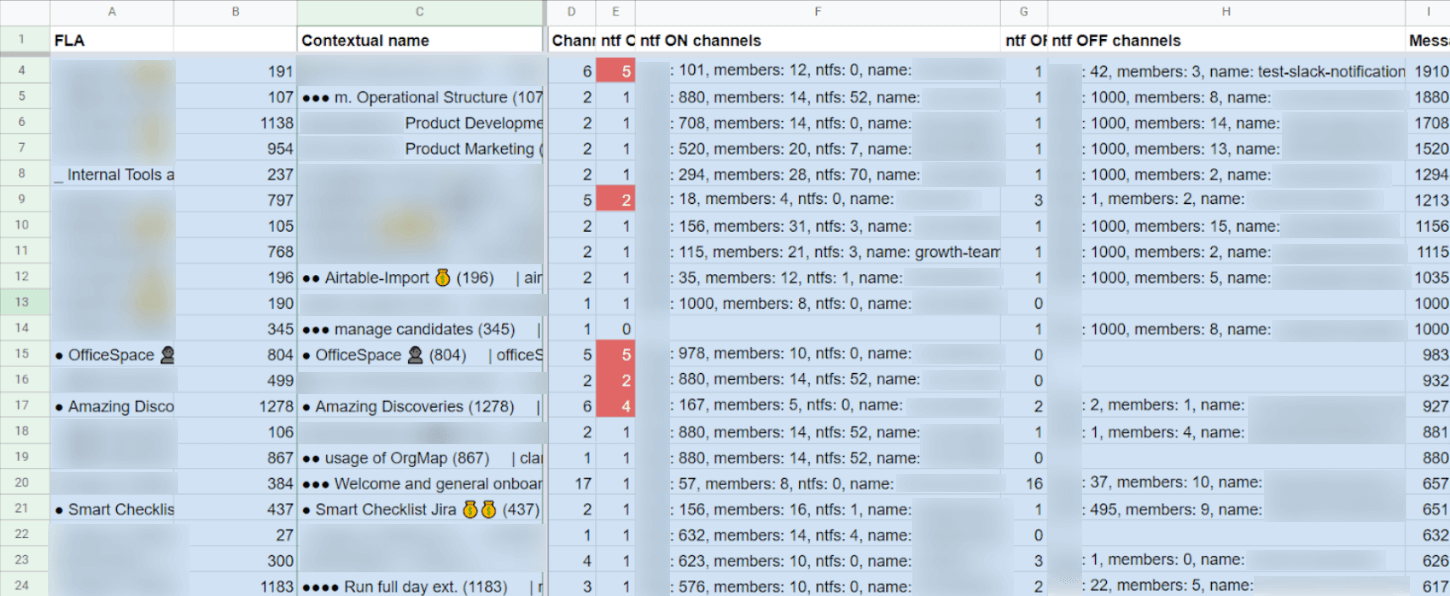1450x596 pixels.
Task: Select red cell '5' in row 4
Action: tap(615, 71)
